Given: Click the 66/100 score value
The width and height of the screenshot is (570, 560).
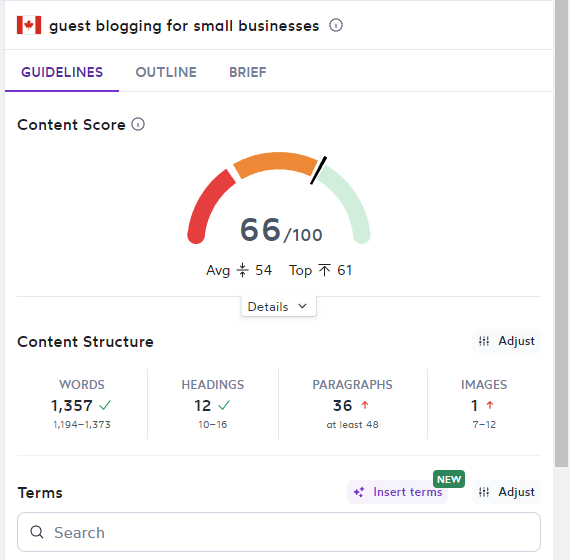Looking at the screenshot, I should (x=281, y=230).
